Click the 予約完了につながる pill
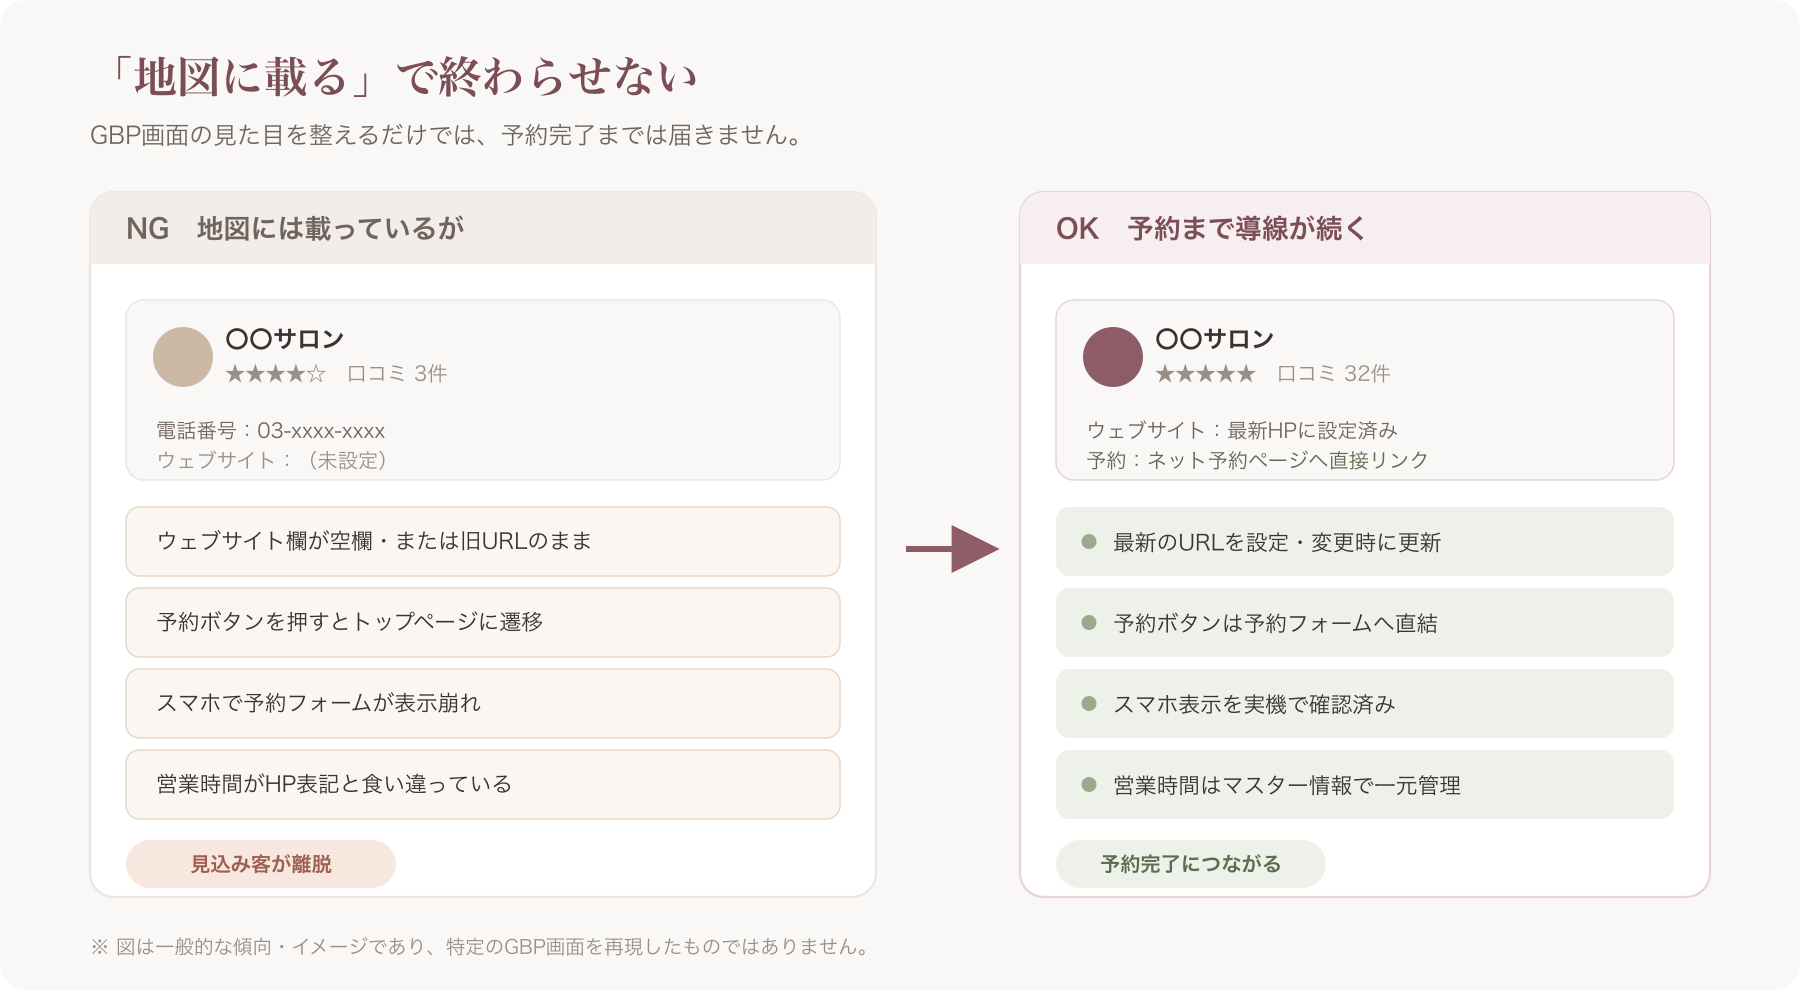This screenshot has width=1800, height=990. tap(1191, 864)
